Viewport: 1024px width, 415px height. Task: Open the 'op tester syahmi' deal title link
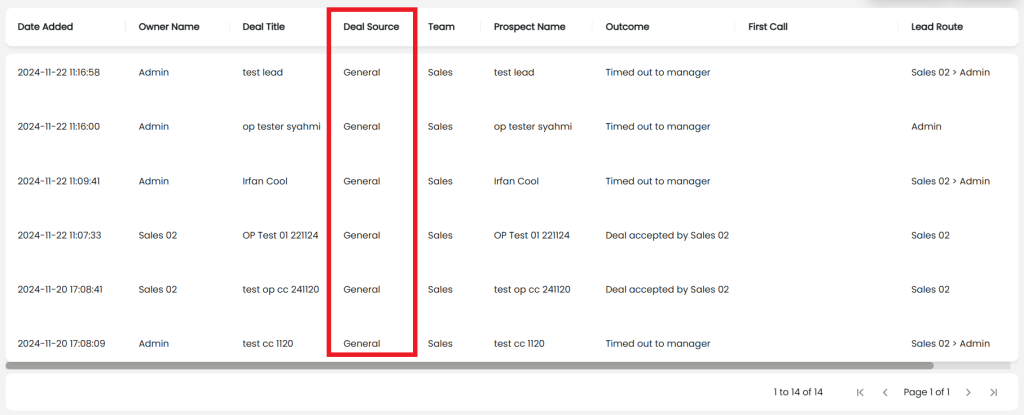[281, 127]
